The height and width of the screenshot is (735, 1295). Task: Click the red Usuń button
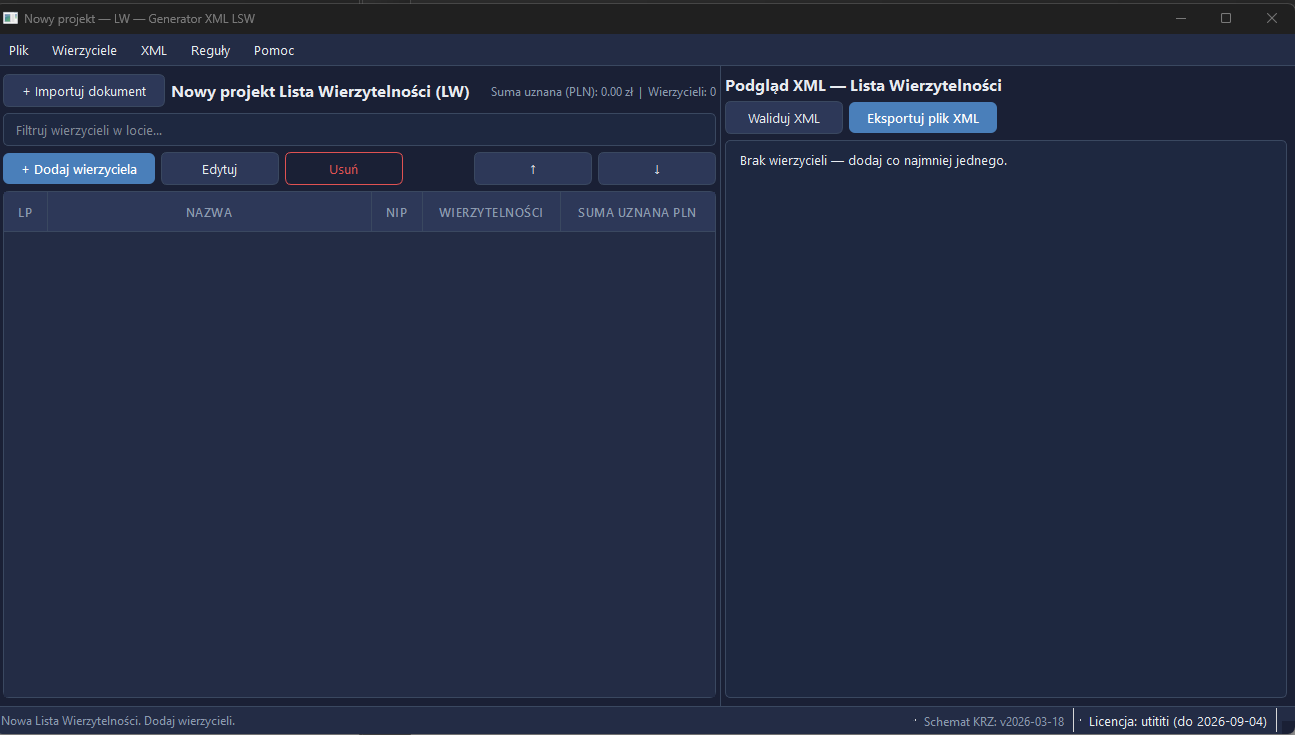coord(344,169)
